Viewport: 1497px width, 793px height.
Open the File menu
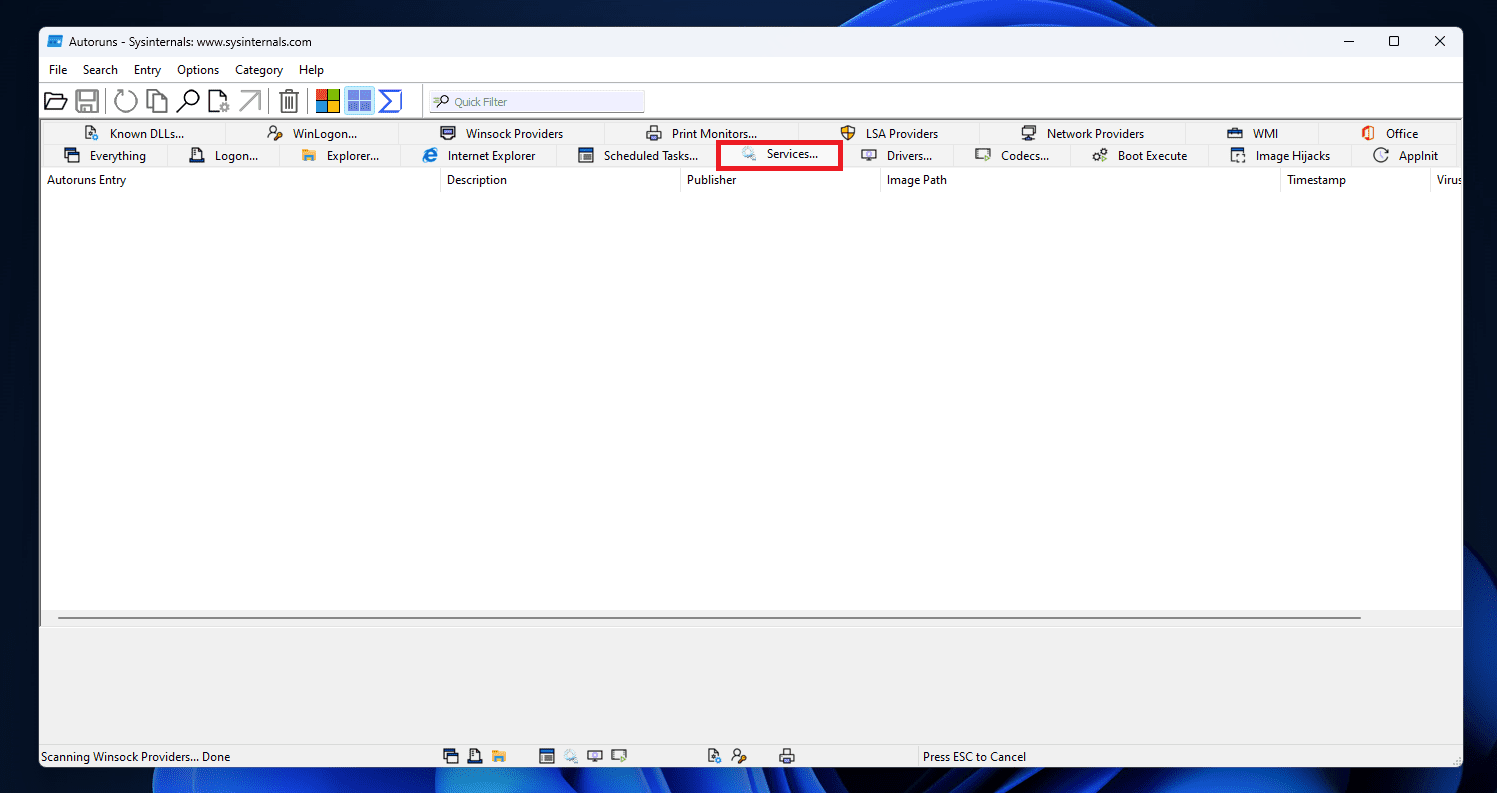tap(58, 70)
